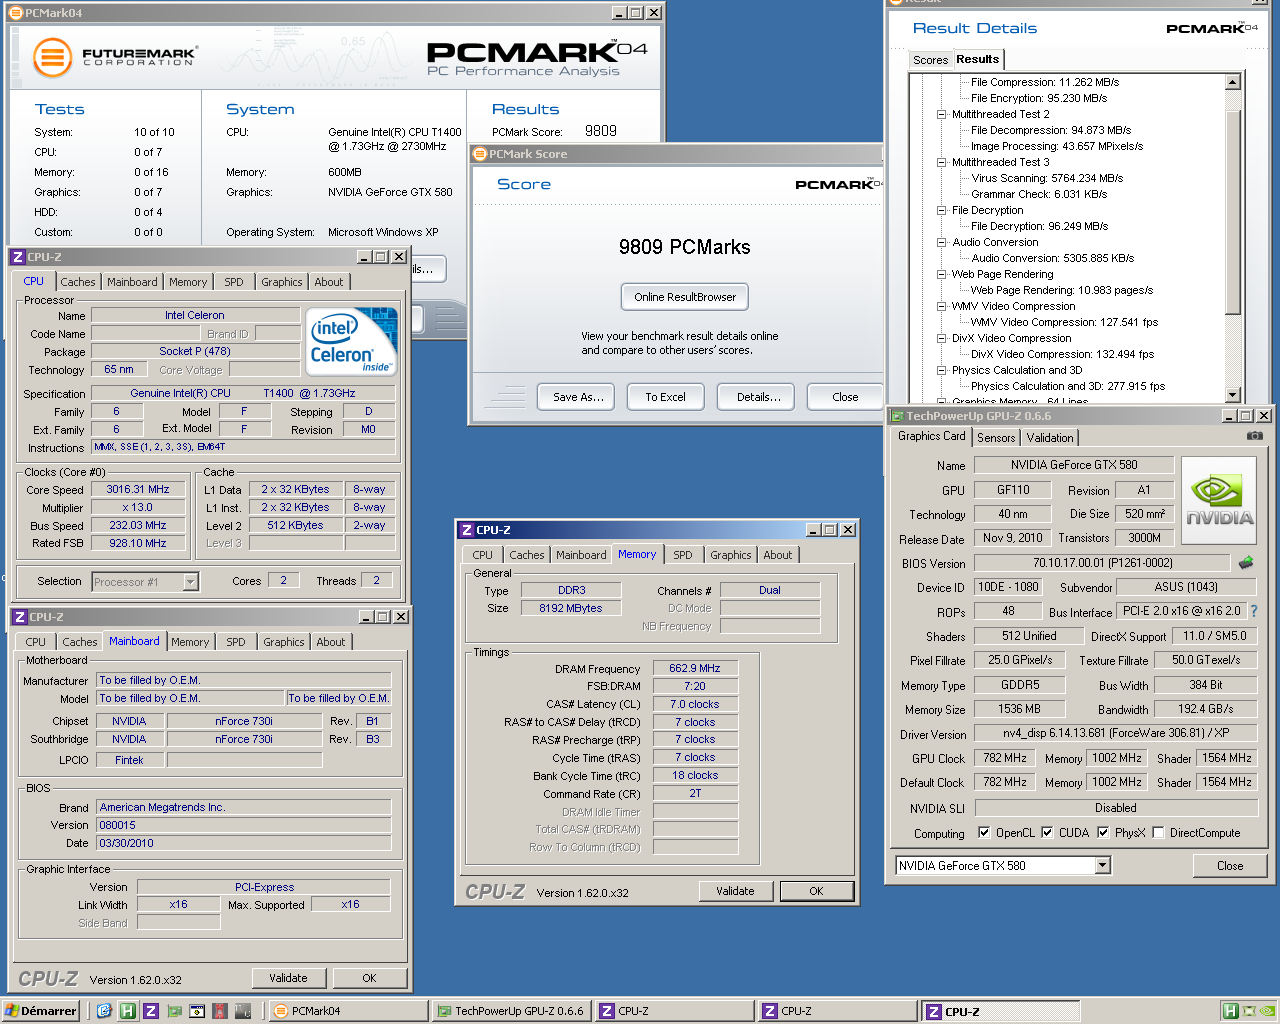Toggle the OpenCL checkbox

(x=984, y=832)
